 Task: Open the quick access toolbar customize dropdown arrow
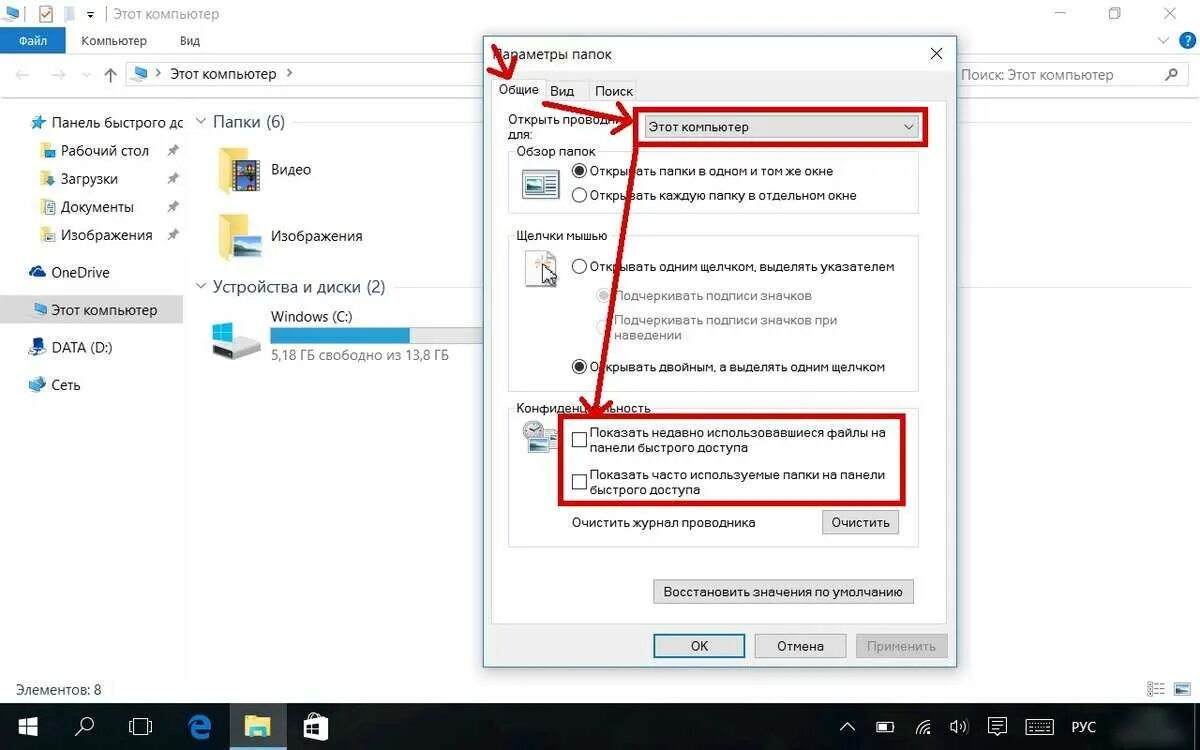pyautogui.click(x=90, y=15)
